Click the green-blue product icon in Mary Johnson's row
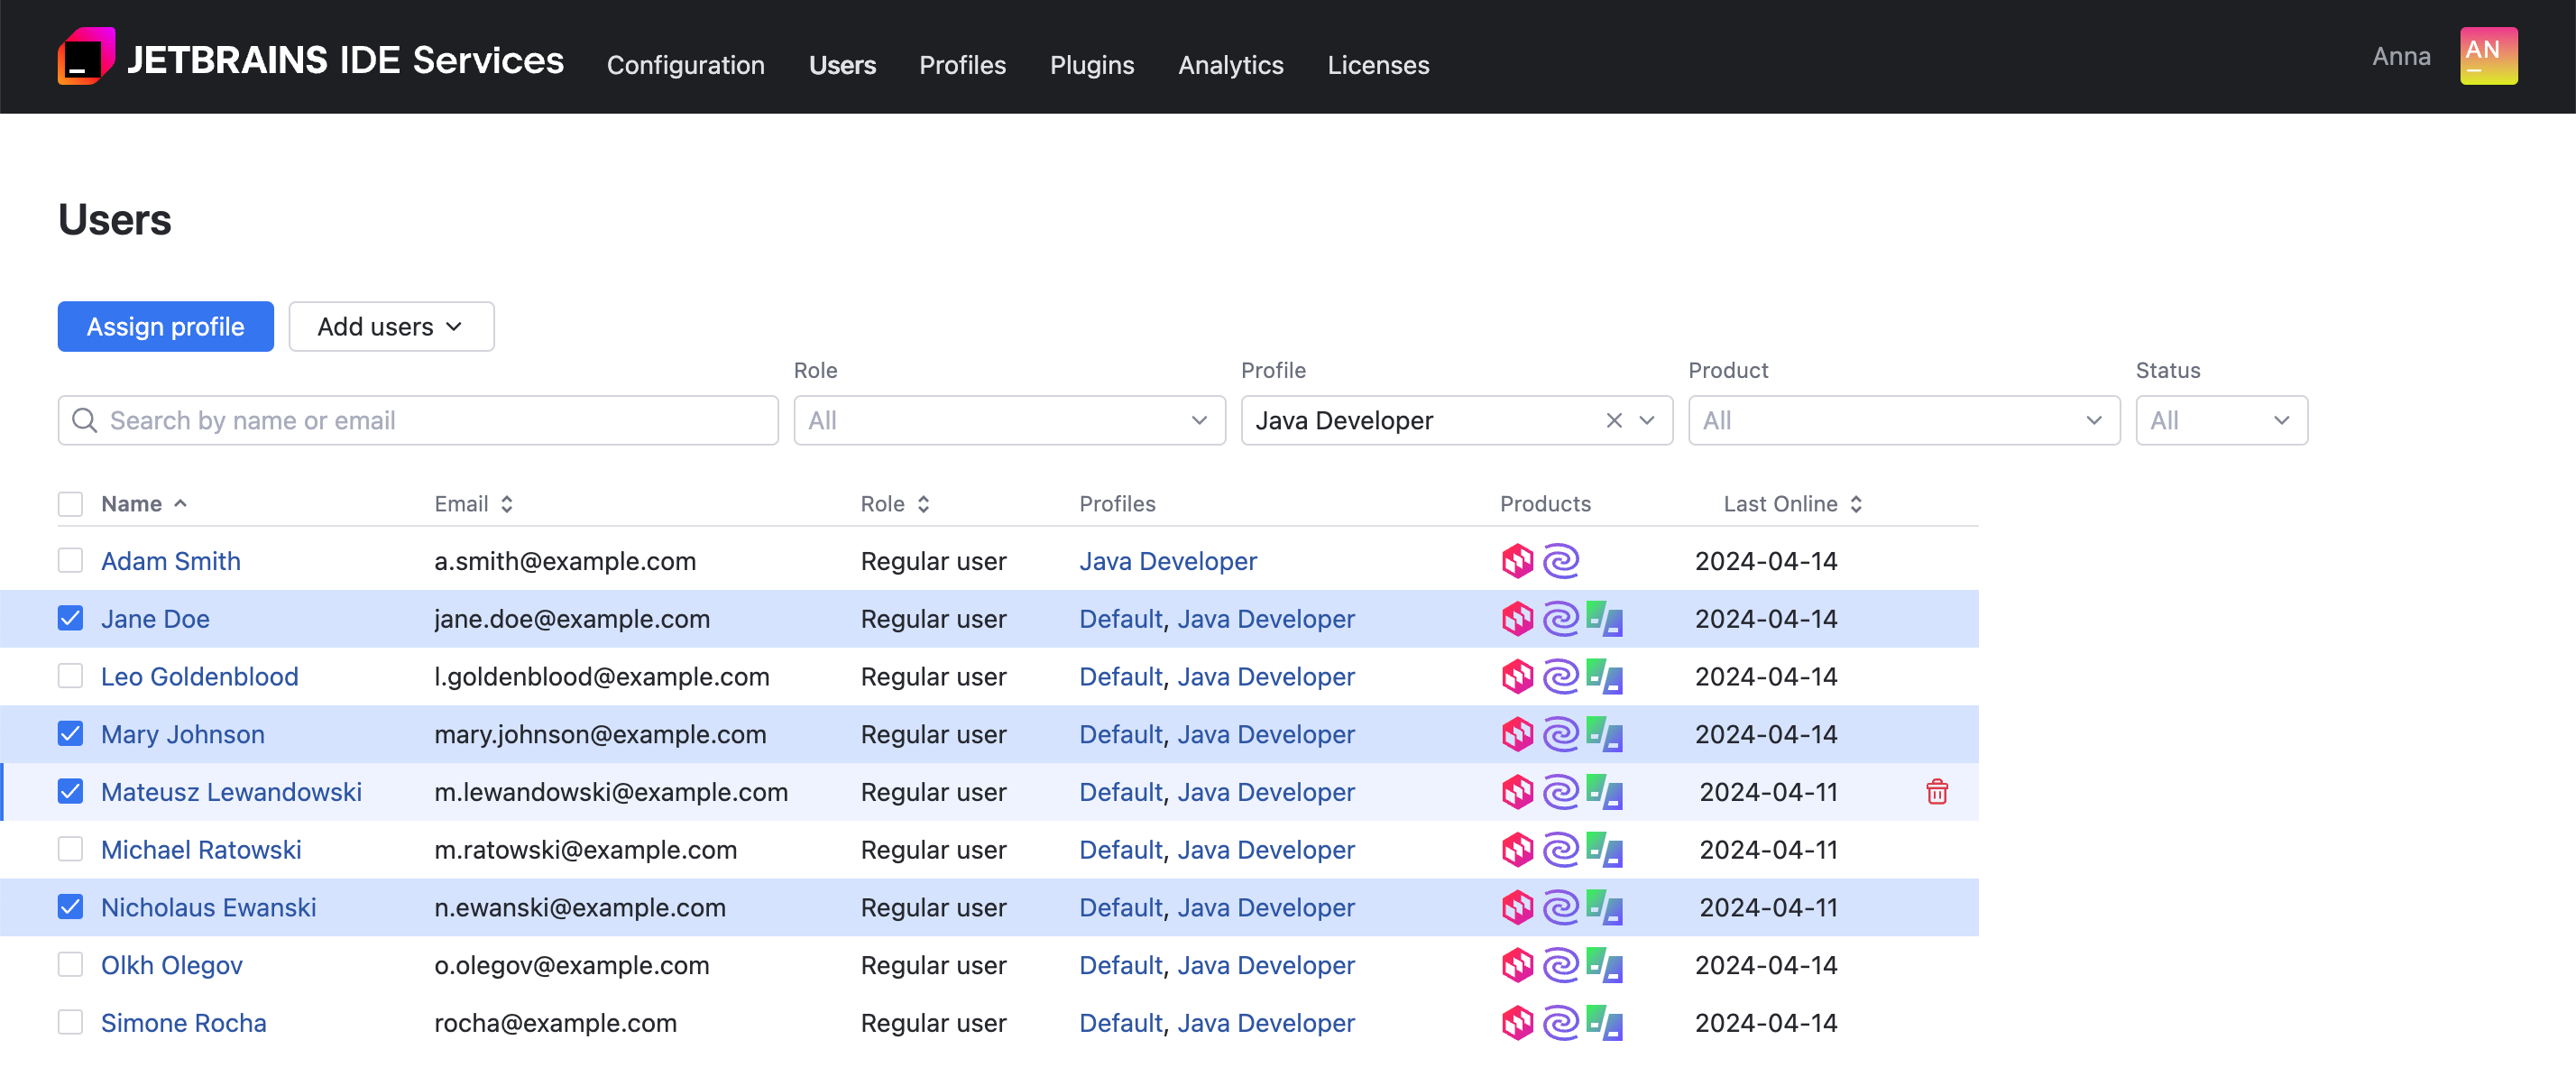 pos(1603,734)
